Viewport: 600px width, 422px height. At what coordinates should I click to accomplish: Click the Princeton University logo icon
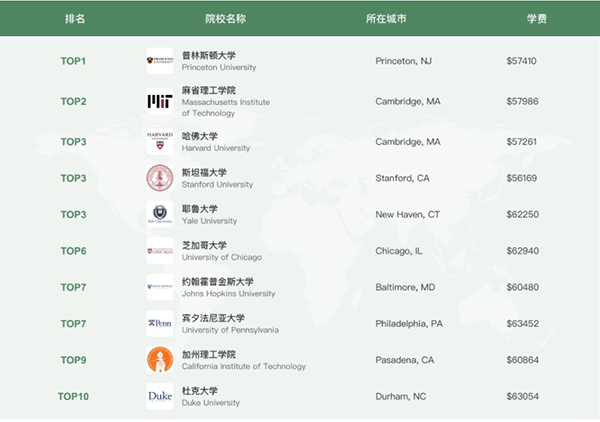pyautogui.click(x=160, y=61)
